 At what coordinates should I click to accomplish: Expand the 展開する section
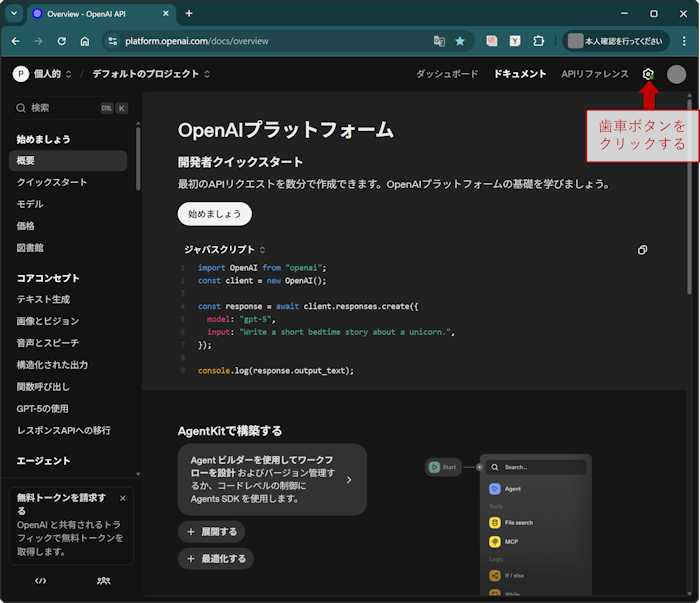tap(211, 532)
